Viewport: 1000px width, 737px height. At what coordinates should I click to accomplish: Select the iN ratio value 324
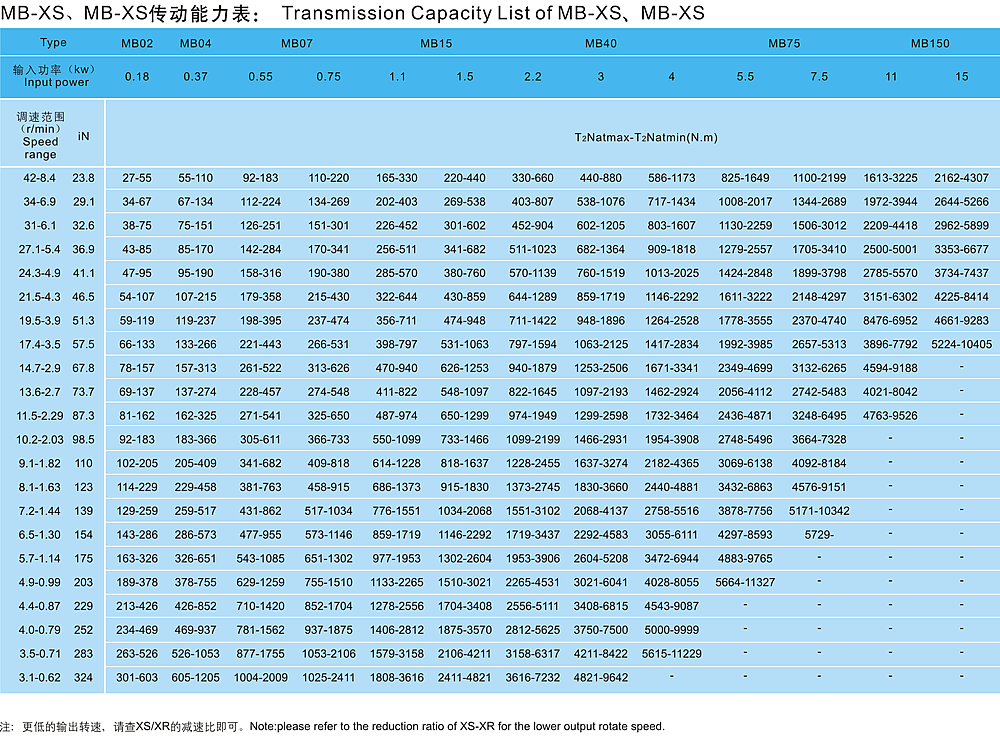coord(83,677)
